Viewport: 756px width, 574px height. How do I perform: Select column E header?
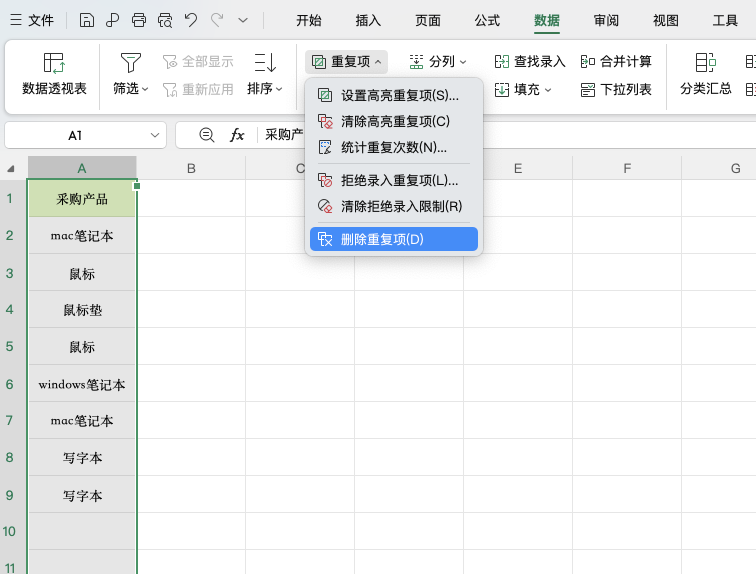(x=518, y=168)
